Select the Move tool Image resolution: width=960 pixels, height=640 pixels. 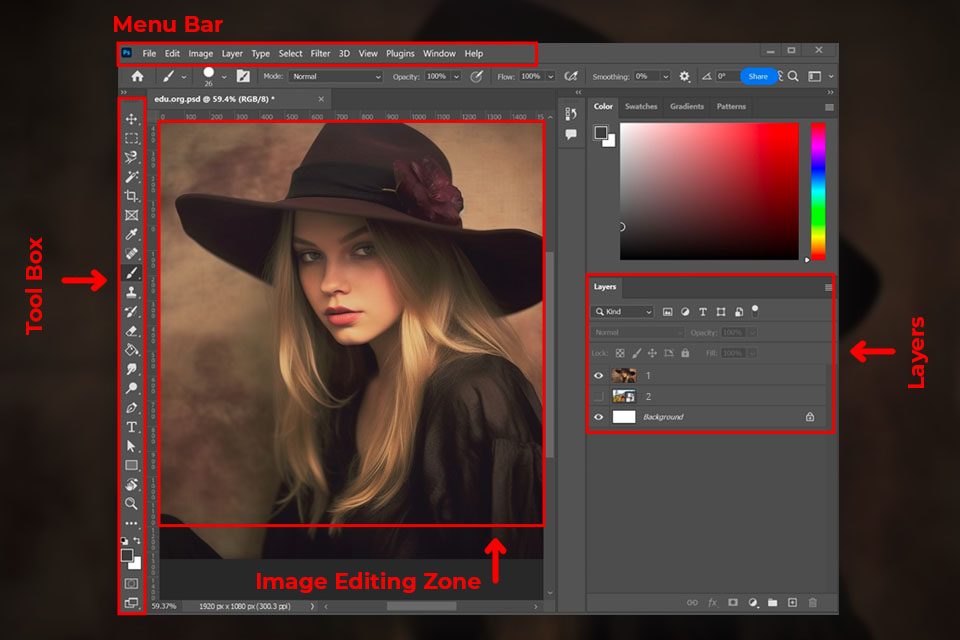[131, 119]
